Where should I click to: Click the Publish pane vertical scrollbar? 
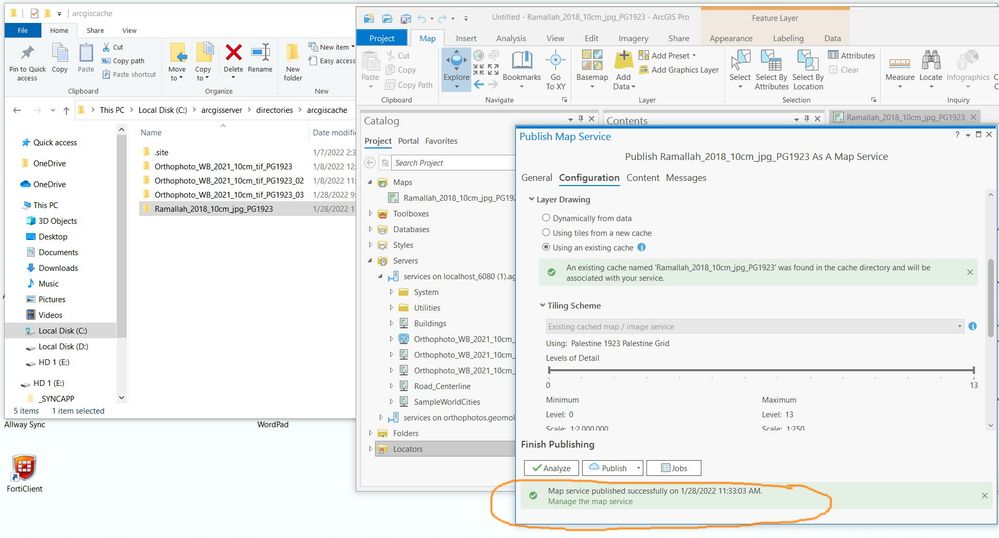pyautogui.click(x=990, y=298)
